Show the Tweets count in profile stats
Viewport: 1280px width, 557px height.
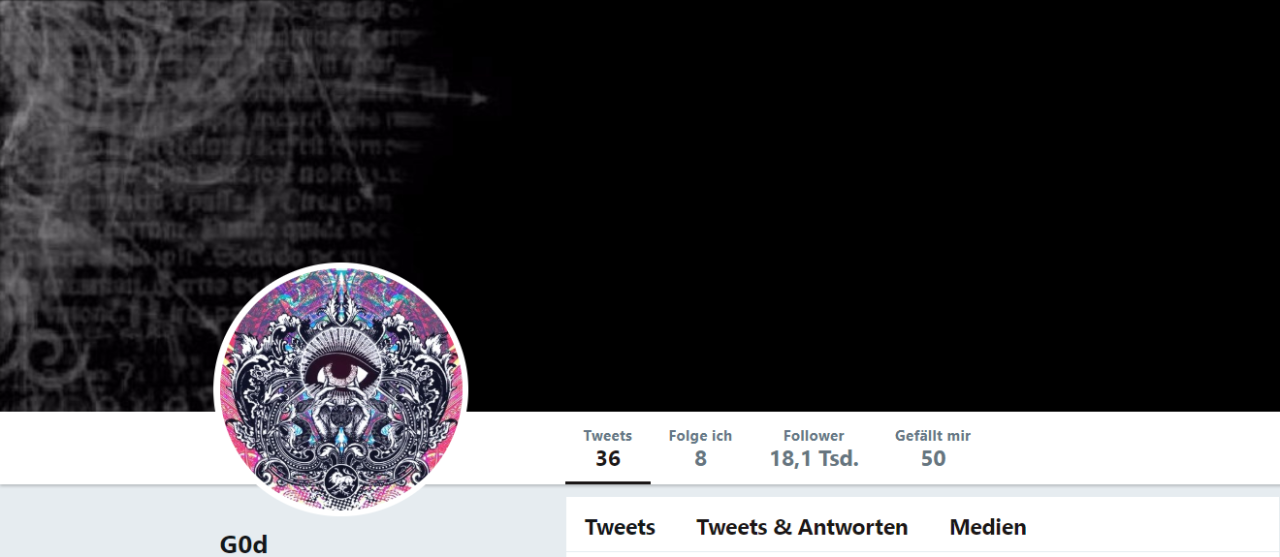tap(608, 449)
